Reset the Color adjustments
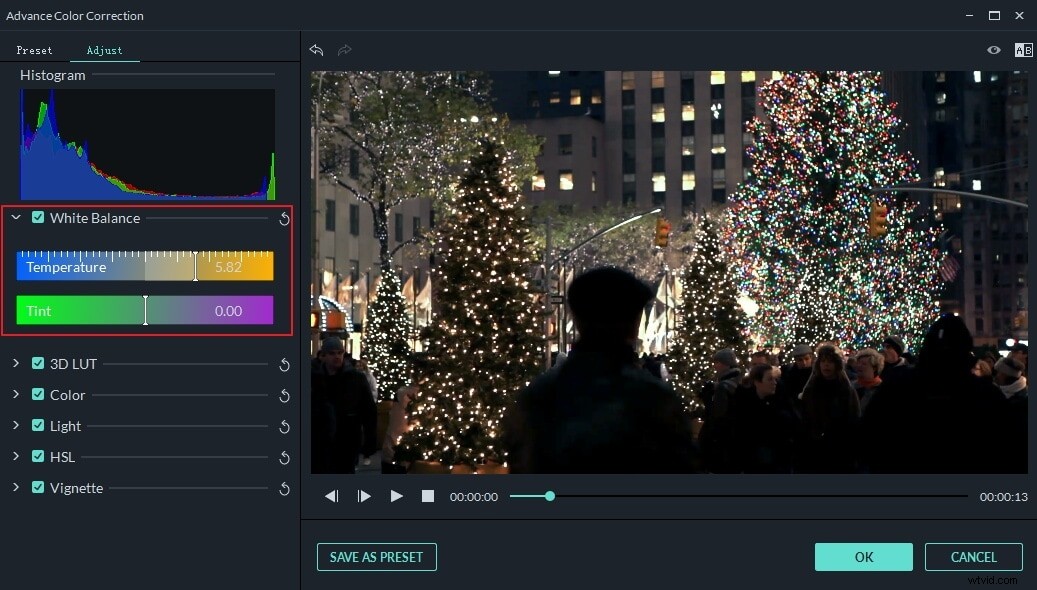This screenshot has width=1037, height=590. [284, 395]
